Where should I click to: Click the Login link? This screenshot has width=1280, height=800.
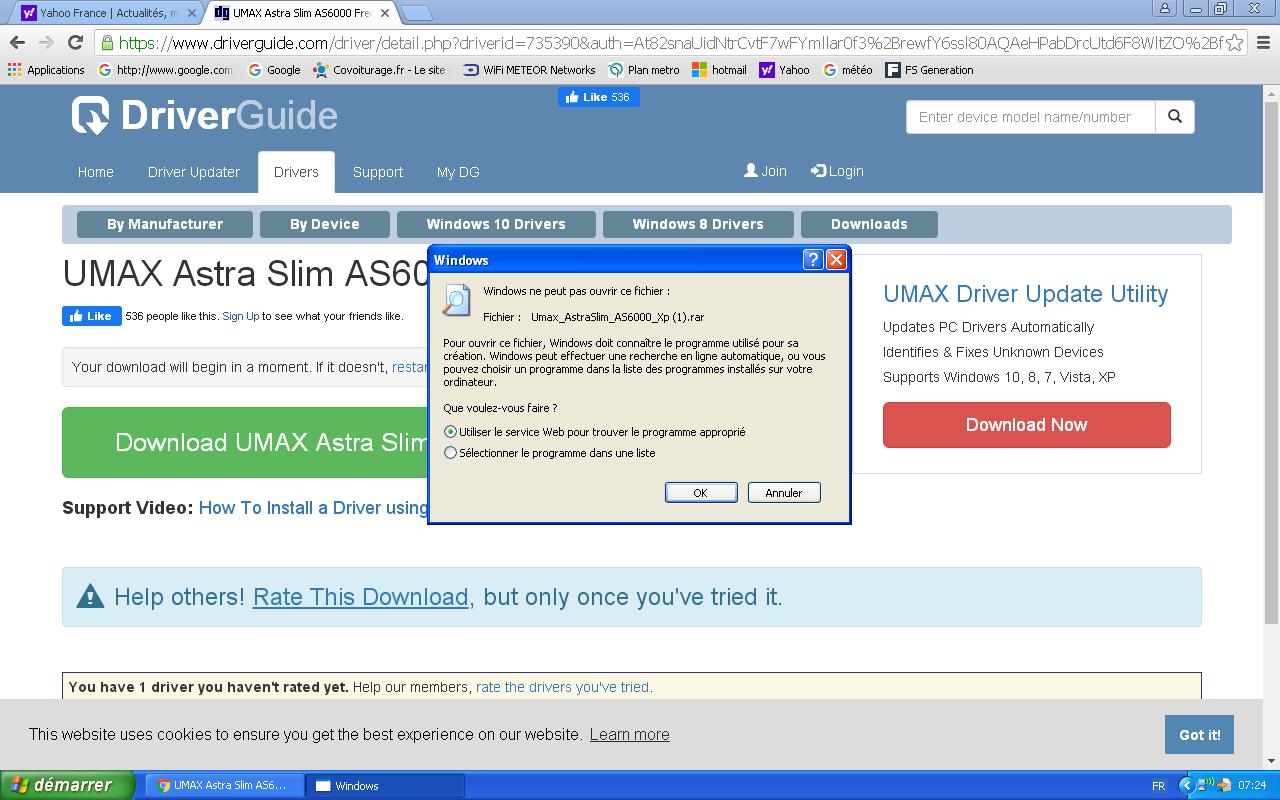coord(837,171)
